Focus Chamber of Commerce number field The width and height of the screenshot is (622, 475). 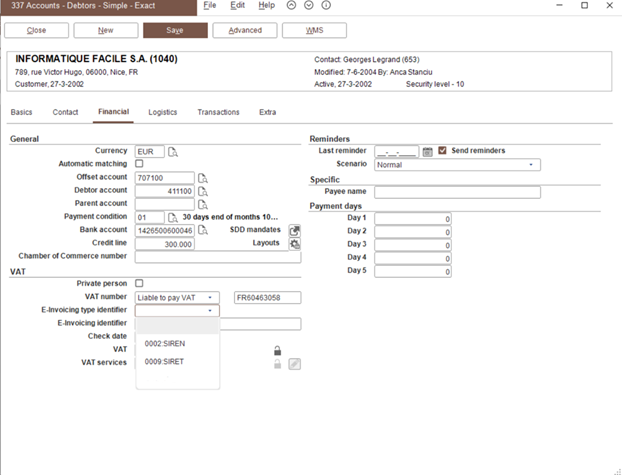click(x=218, y=257)
